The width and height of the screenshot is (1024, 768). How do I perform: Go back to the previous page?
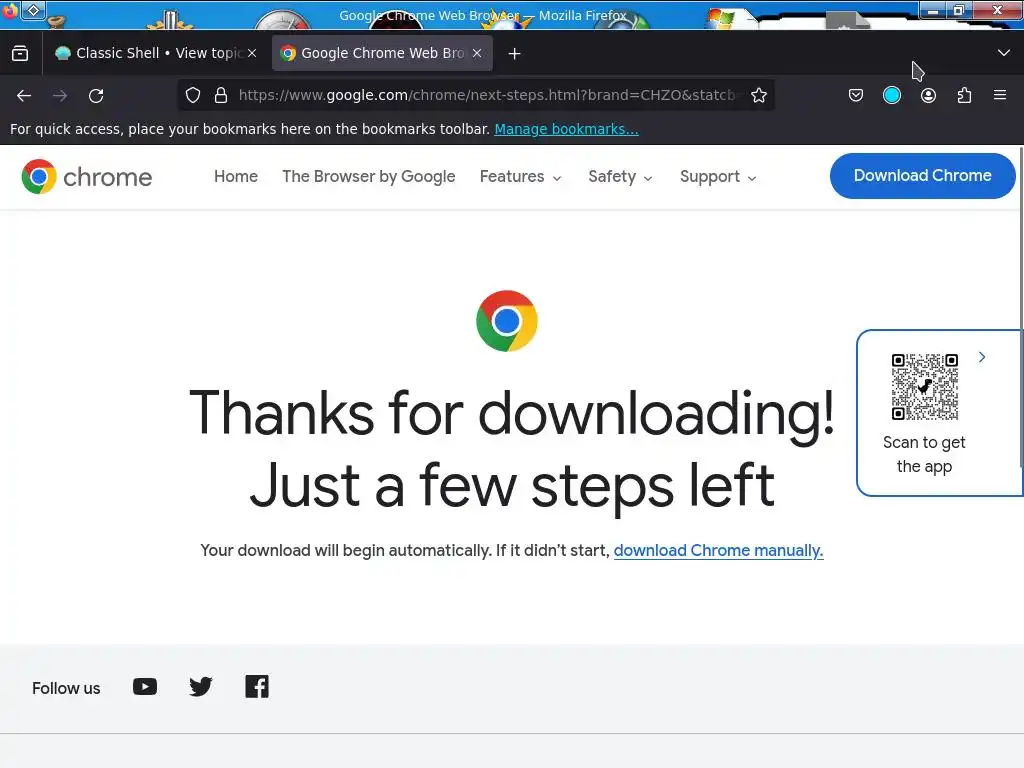[24, 95]
